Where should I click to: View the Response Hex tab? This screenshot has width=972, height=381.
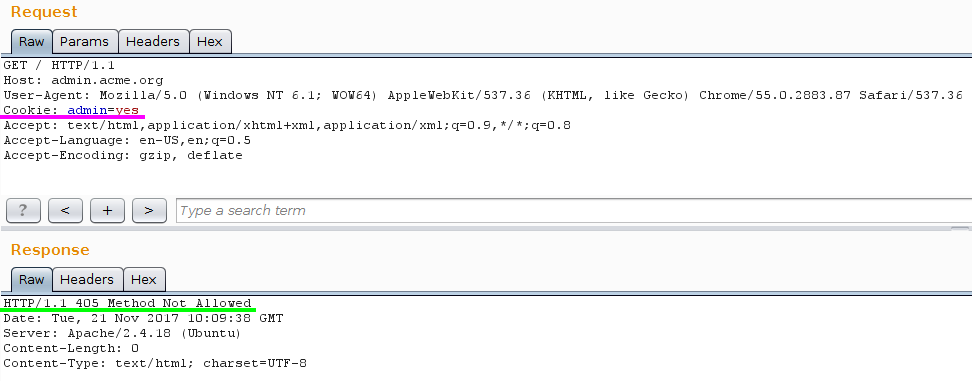click(x=144, y=279)
